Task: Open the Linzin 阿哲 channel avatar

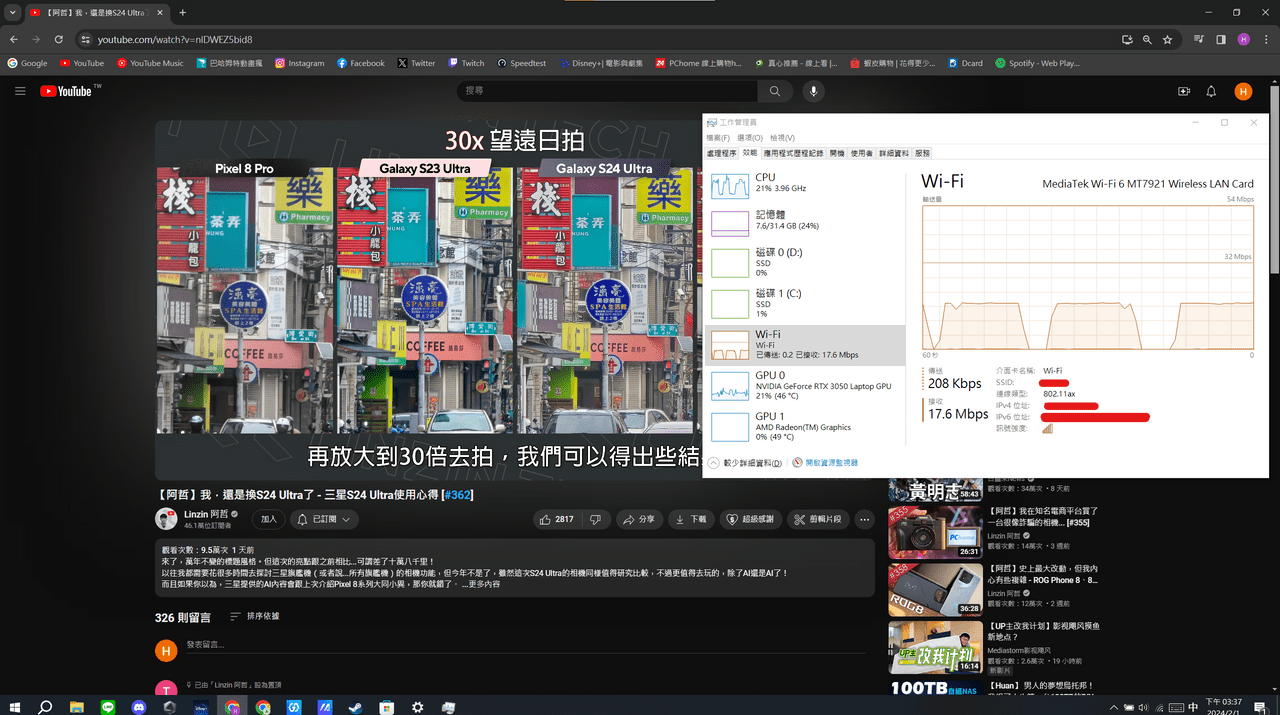Action: (x=166, y=518)
